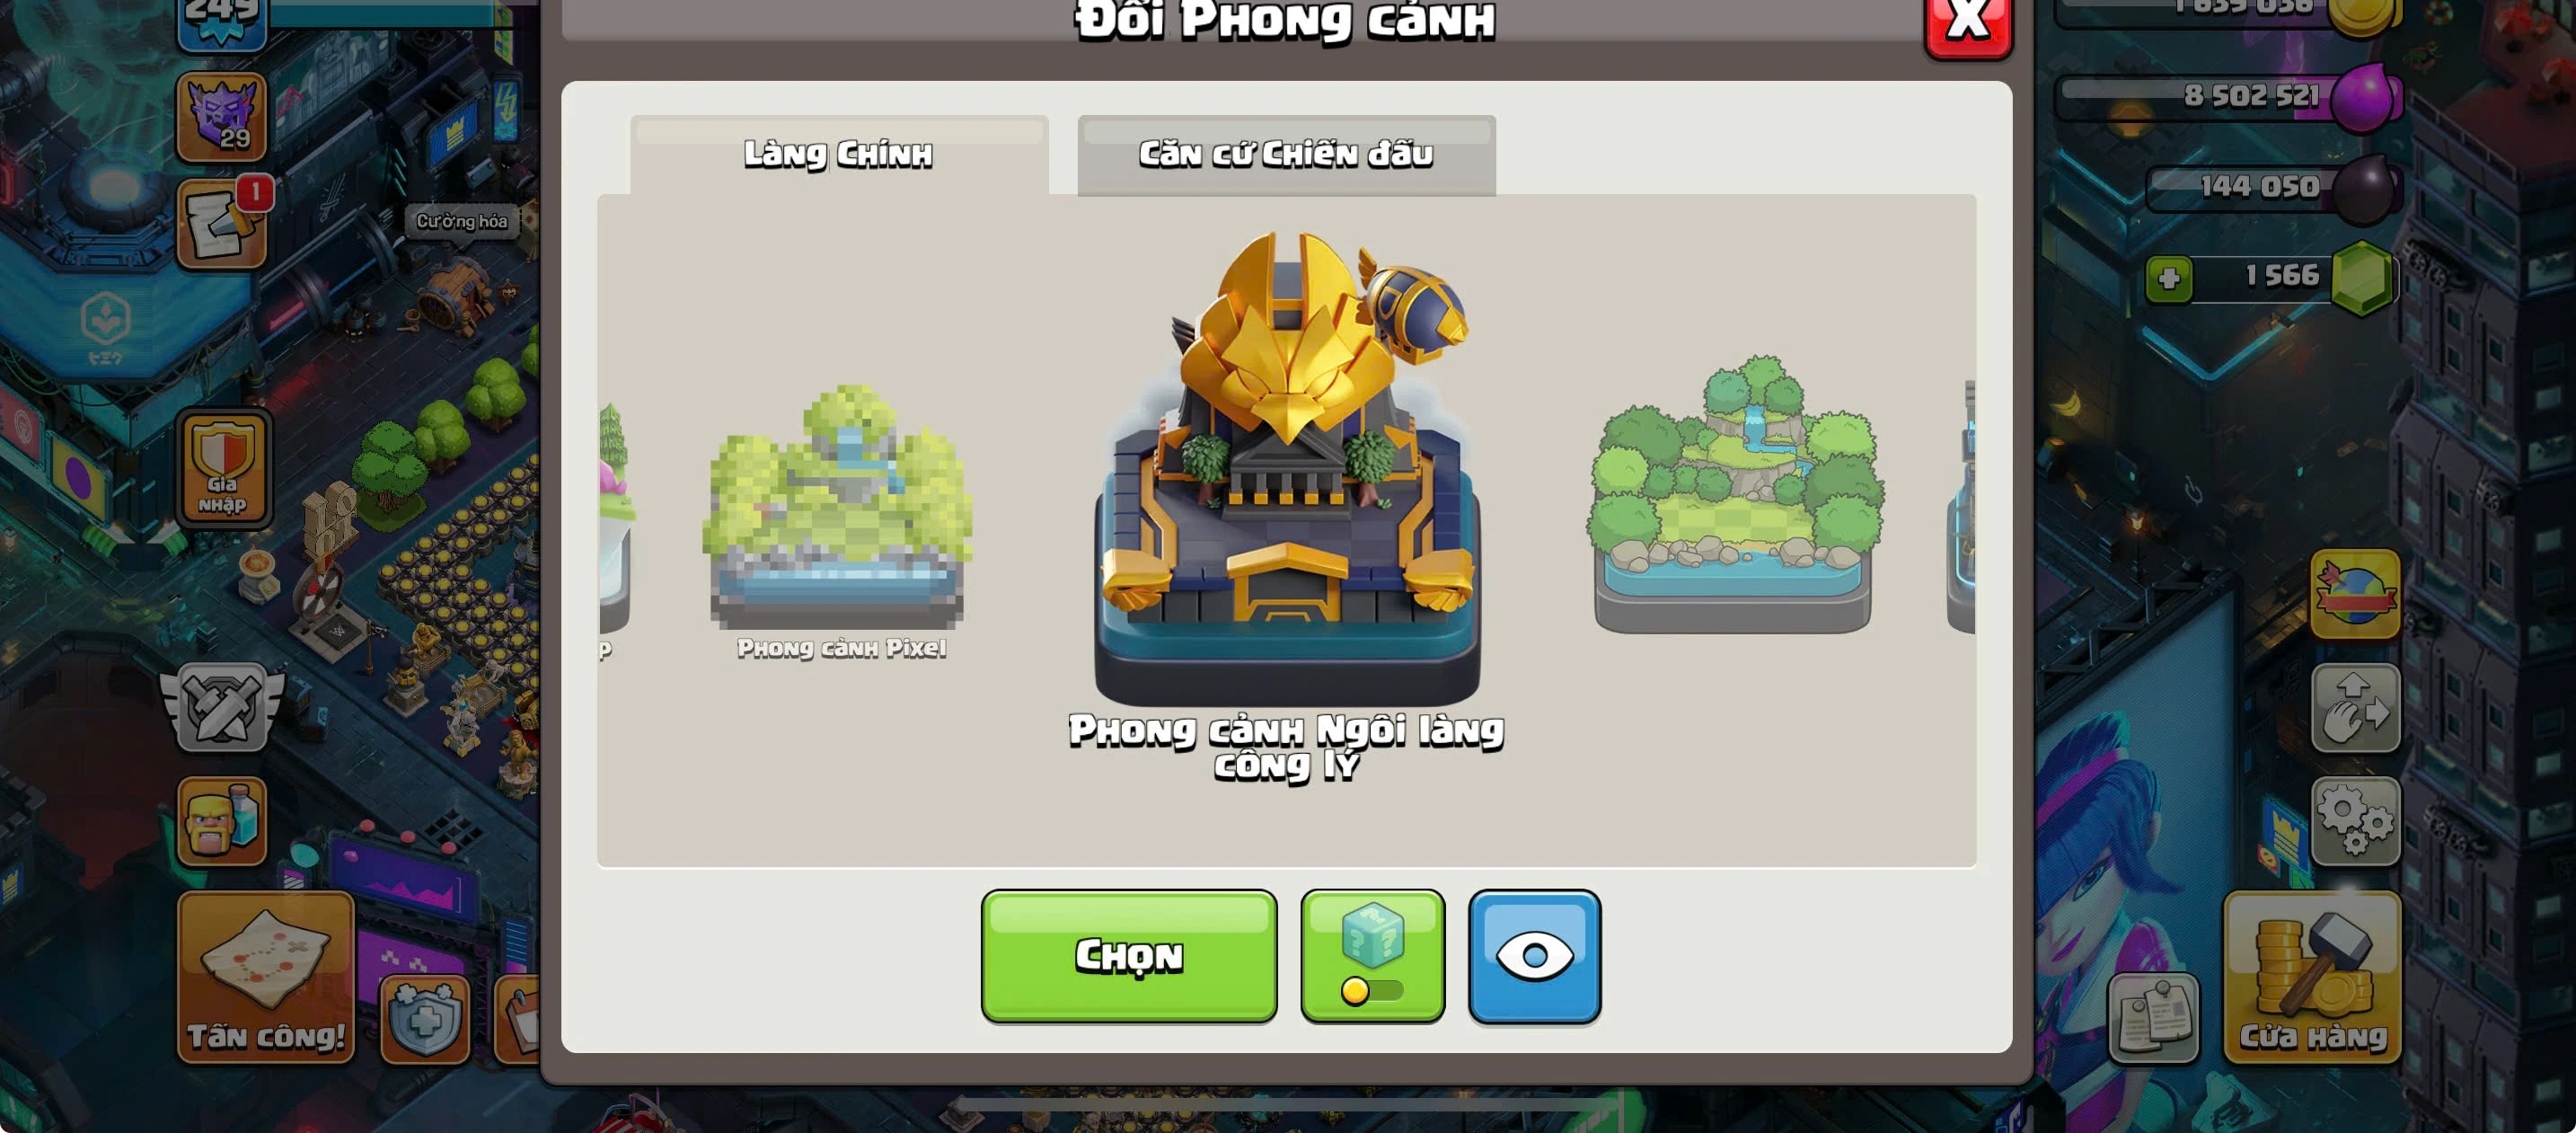Click the green Chọn button
This screenshot has height=1133, width=2576.
click(1129, 956)
